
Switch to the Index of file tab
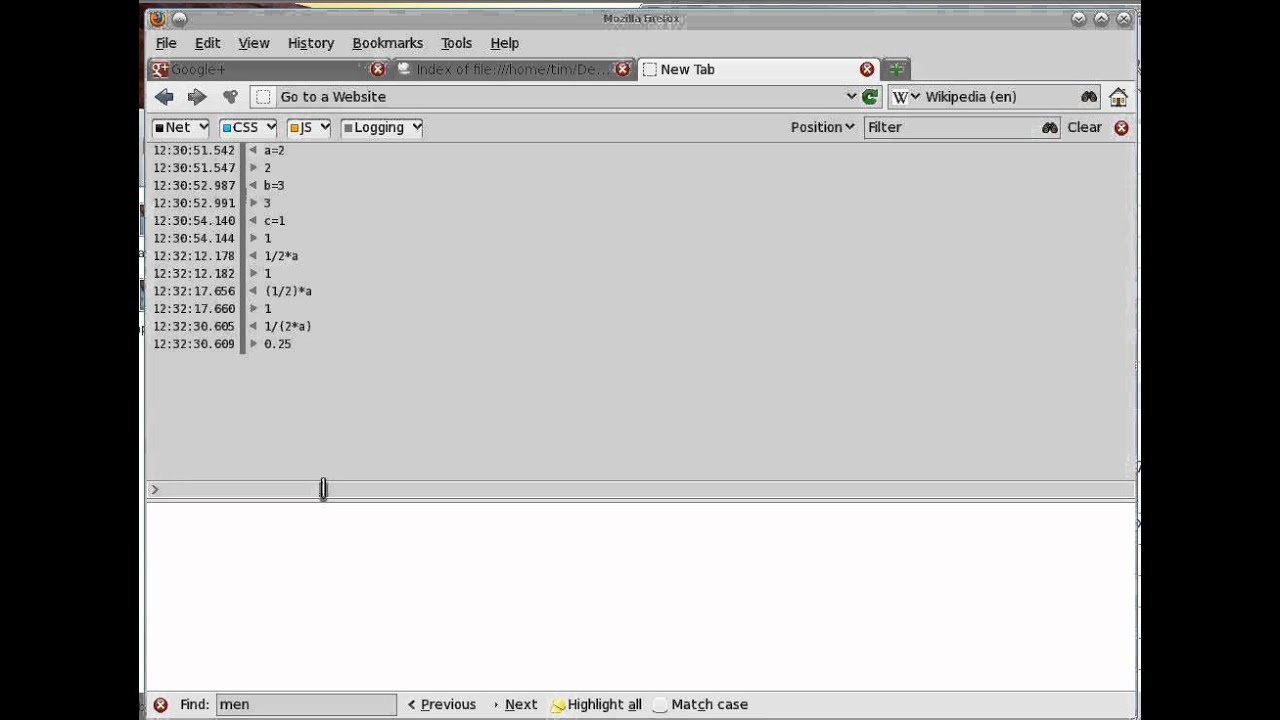coord(514,69)
